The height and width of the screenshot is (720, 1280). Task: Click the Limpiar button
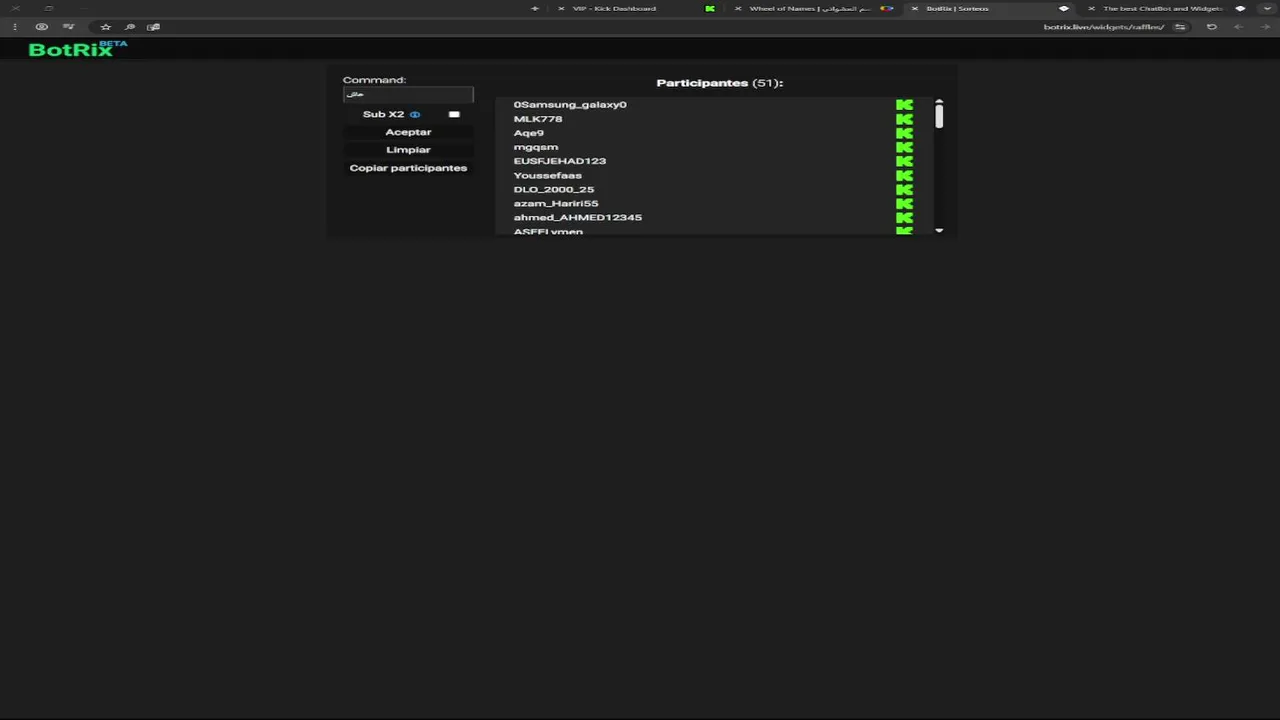(x=408, y=150)
